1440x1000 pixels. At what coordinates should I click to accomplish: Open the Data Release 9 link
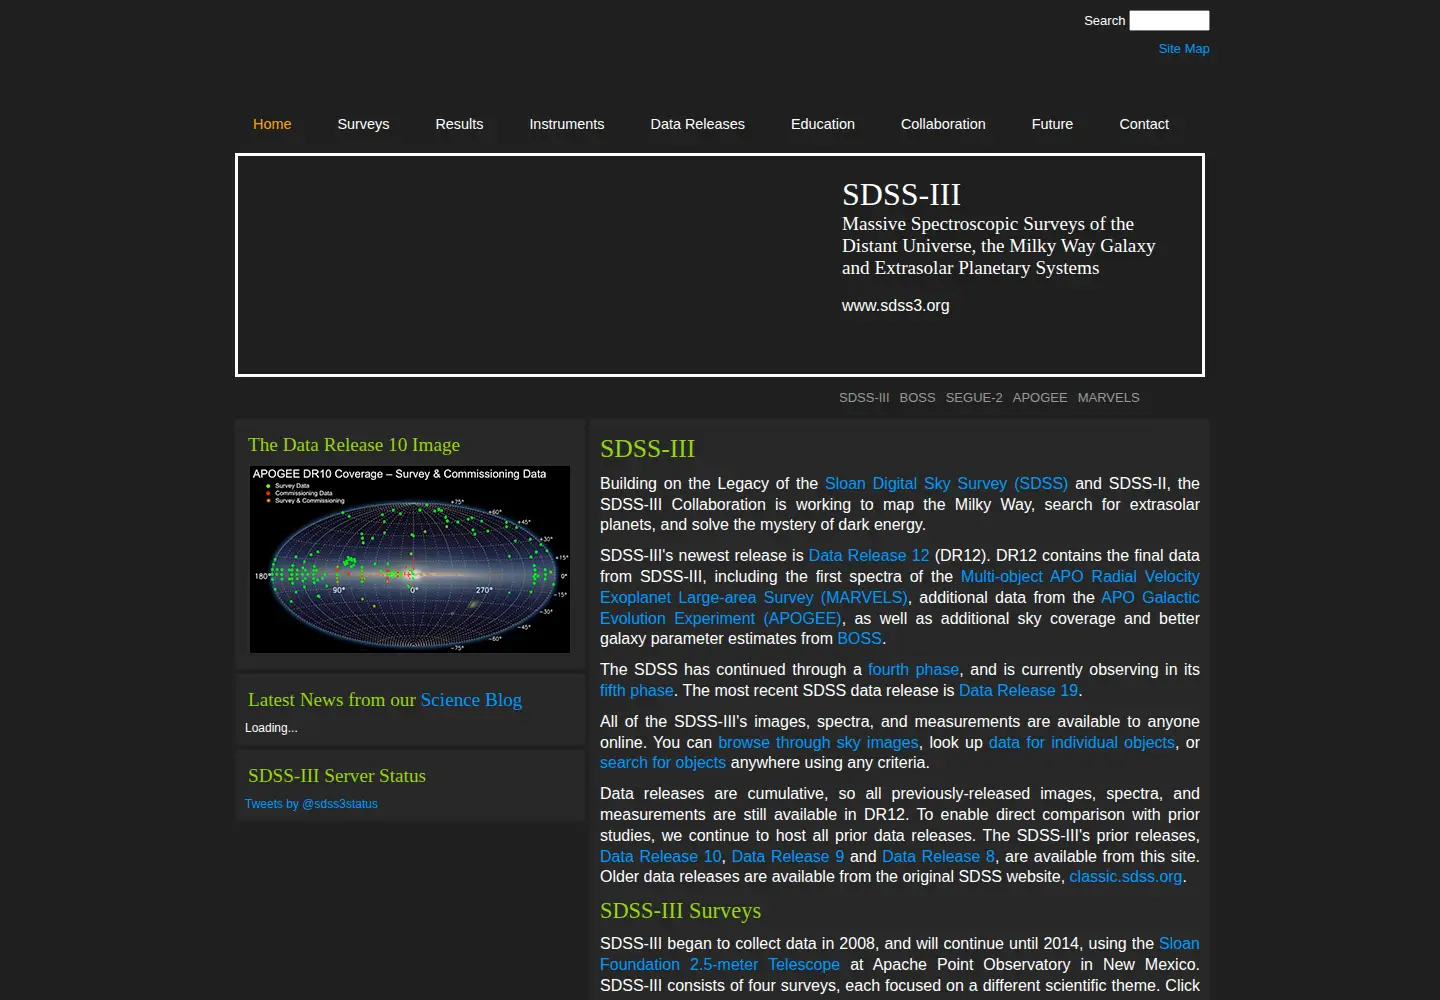(x=788, y=857)
